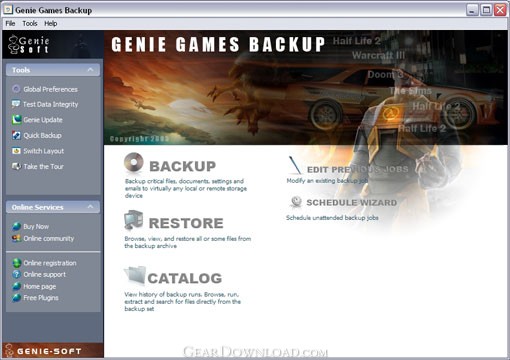Click the Online Services panel header
Image resolution: width=510 pixels, height=360 pixels.
[x=53, y=207]
